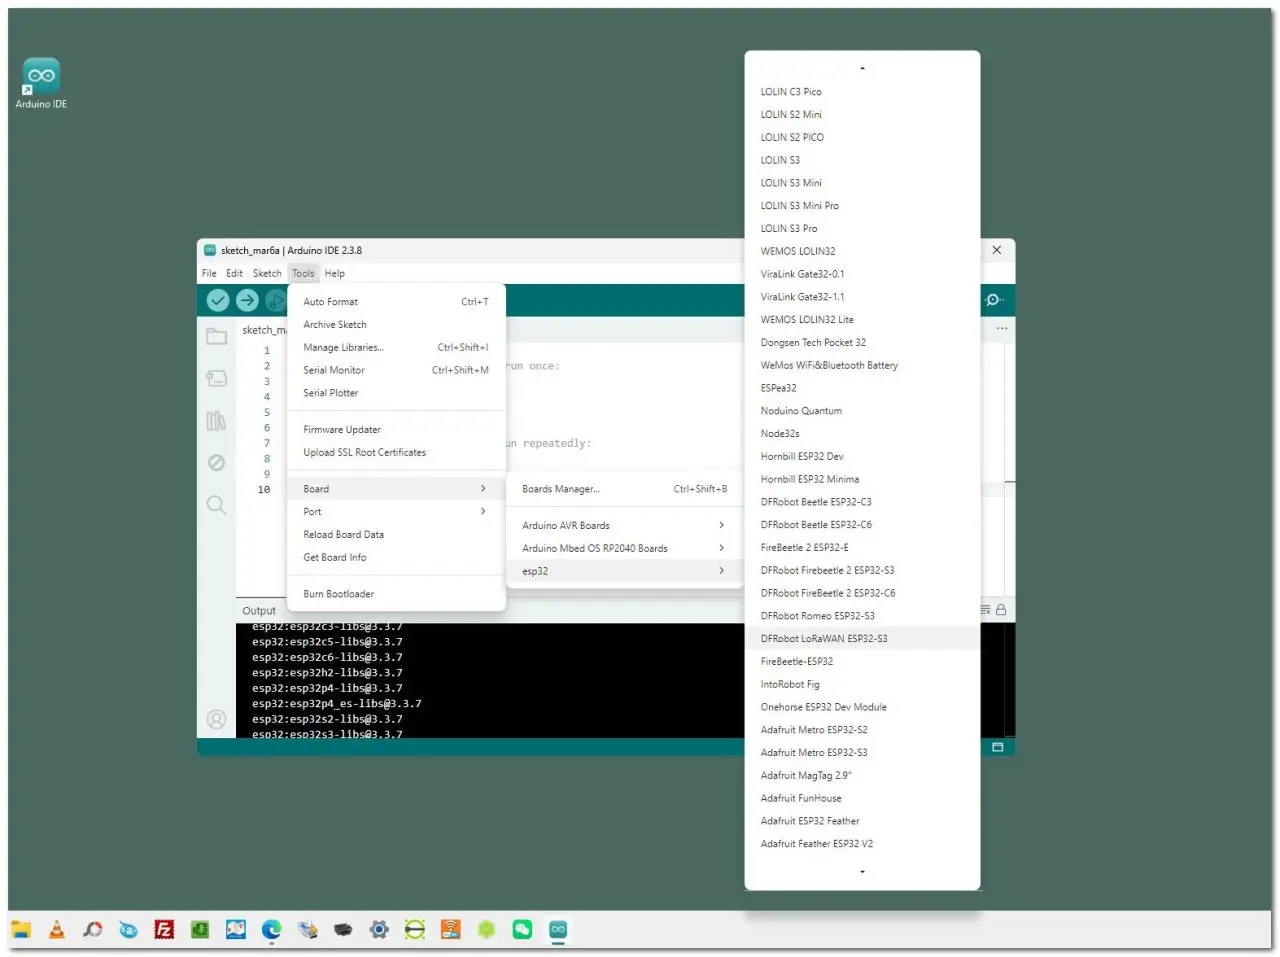Open Microsoft Edge from the taskbar
The image size is (1280, 957).
pyautogui.click(x=272, y=930)
